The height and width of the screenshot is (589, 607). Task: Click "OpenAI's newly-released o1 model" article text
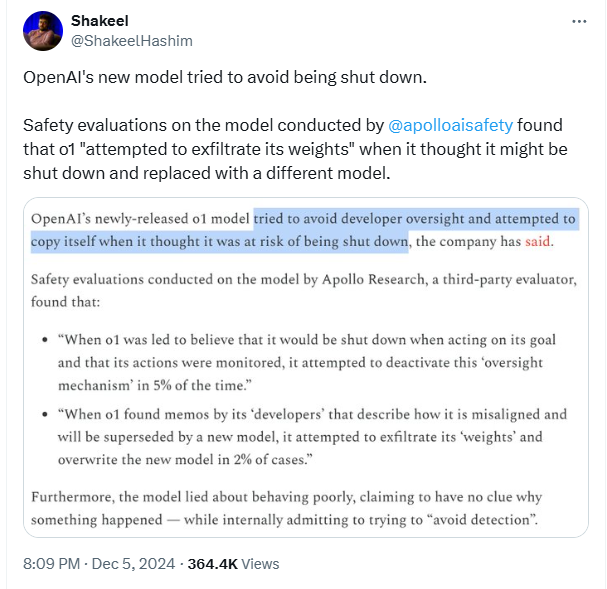[x=140, y=218]
